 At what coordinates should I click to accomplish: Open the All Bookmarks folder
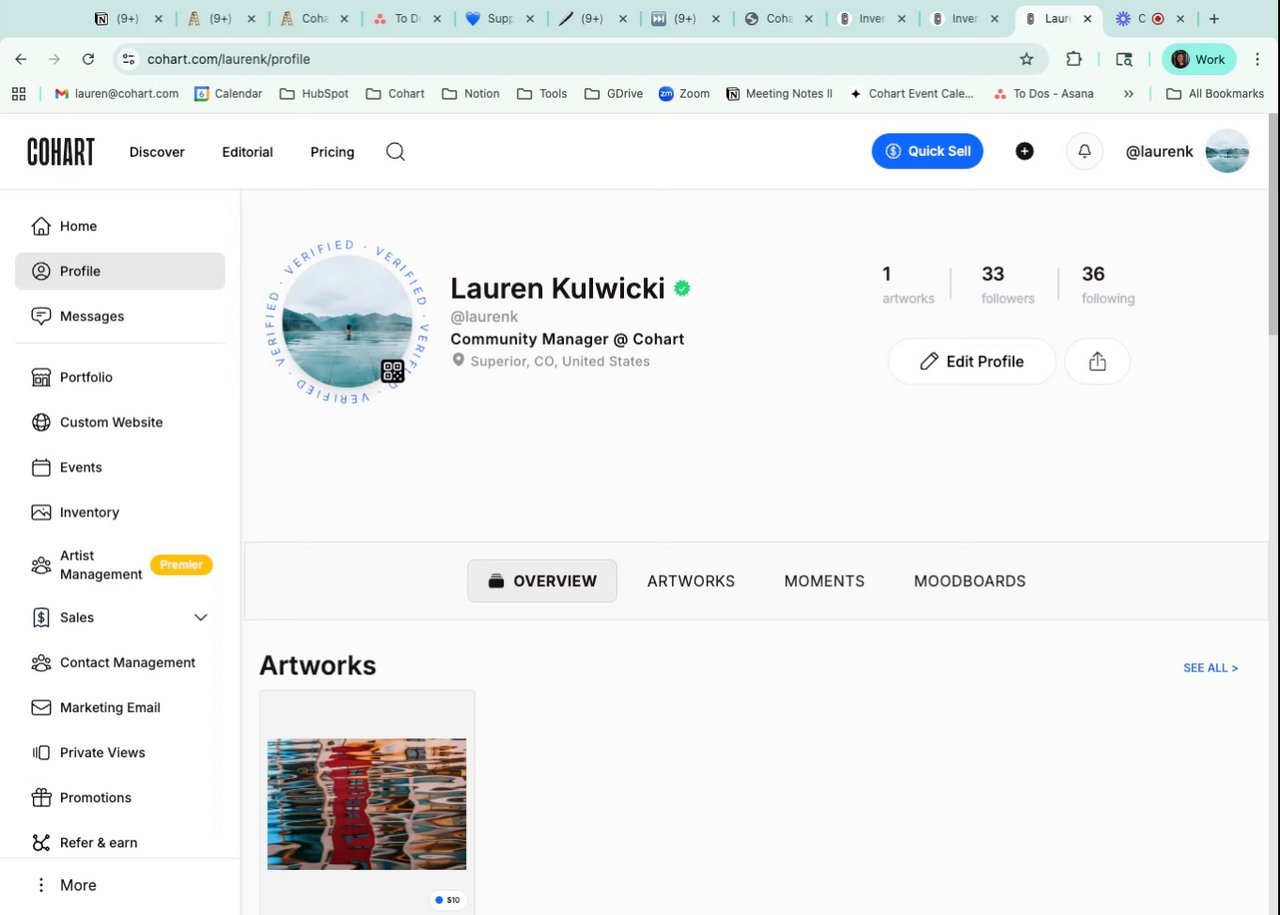click(1215, 93)
